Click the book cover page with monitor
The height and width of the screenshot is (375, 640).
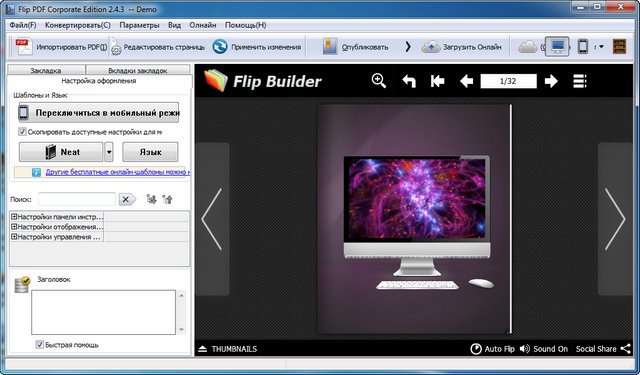coord(414,219)
